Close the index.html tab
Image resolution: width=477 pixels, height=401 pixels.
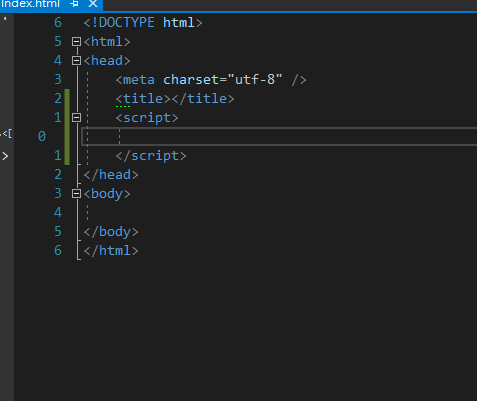(x=93, y=4)
